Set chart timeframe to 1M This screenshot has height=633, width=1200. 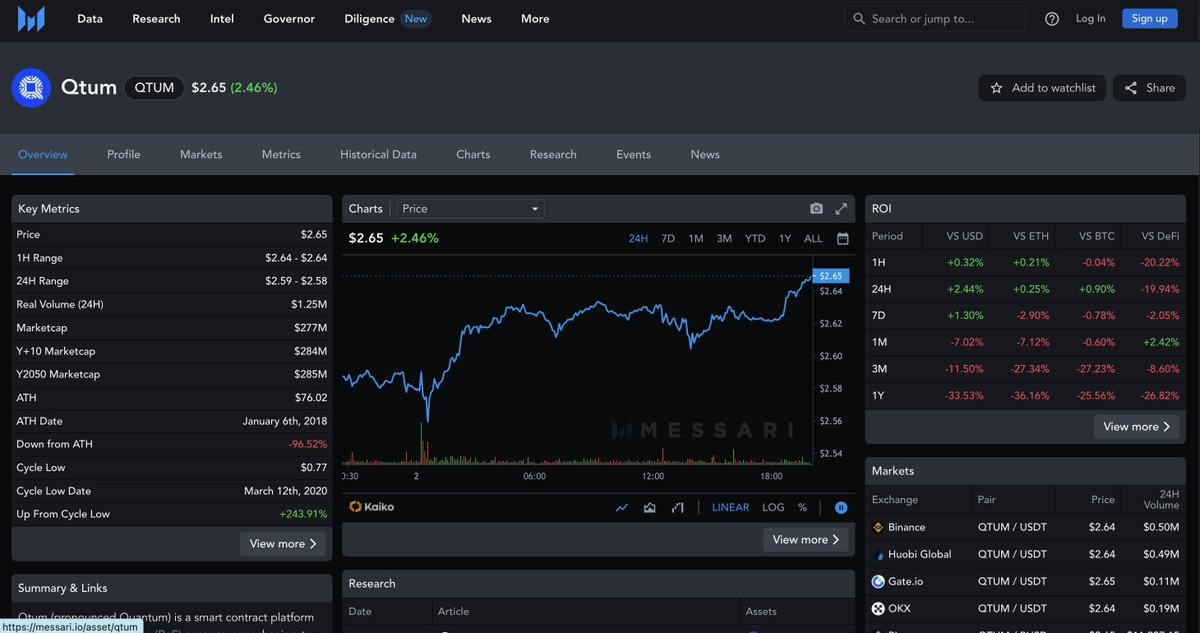[x=696, y=238]
